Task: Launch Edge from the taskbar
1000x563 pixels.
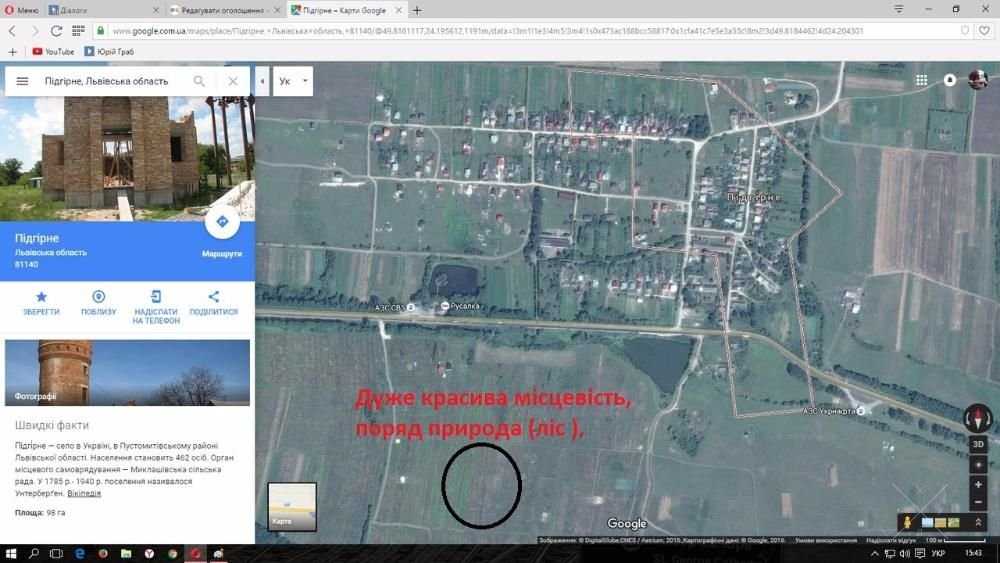Action: click(80, 553)
